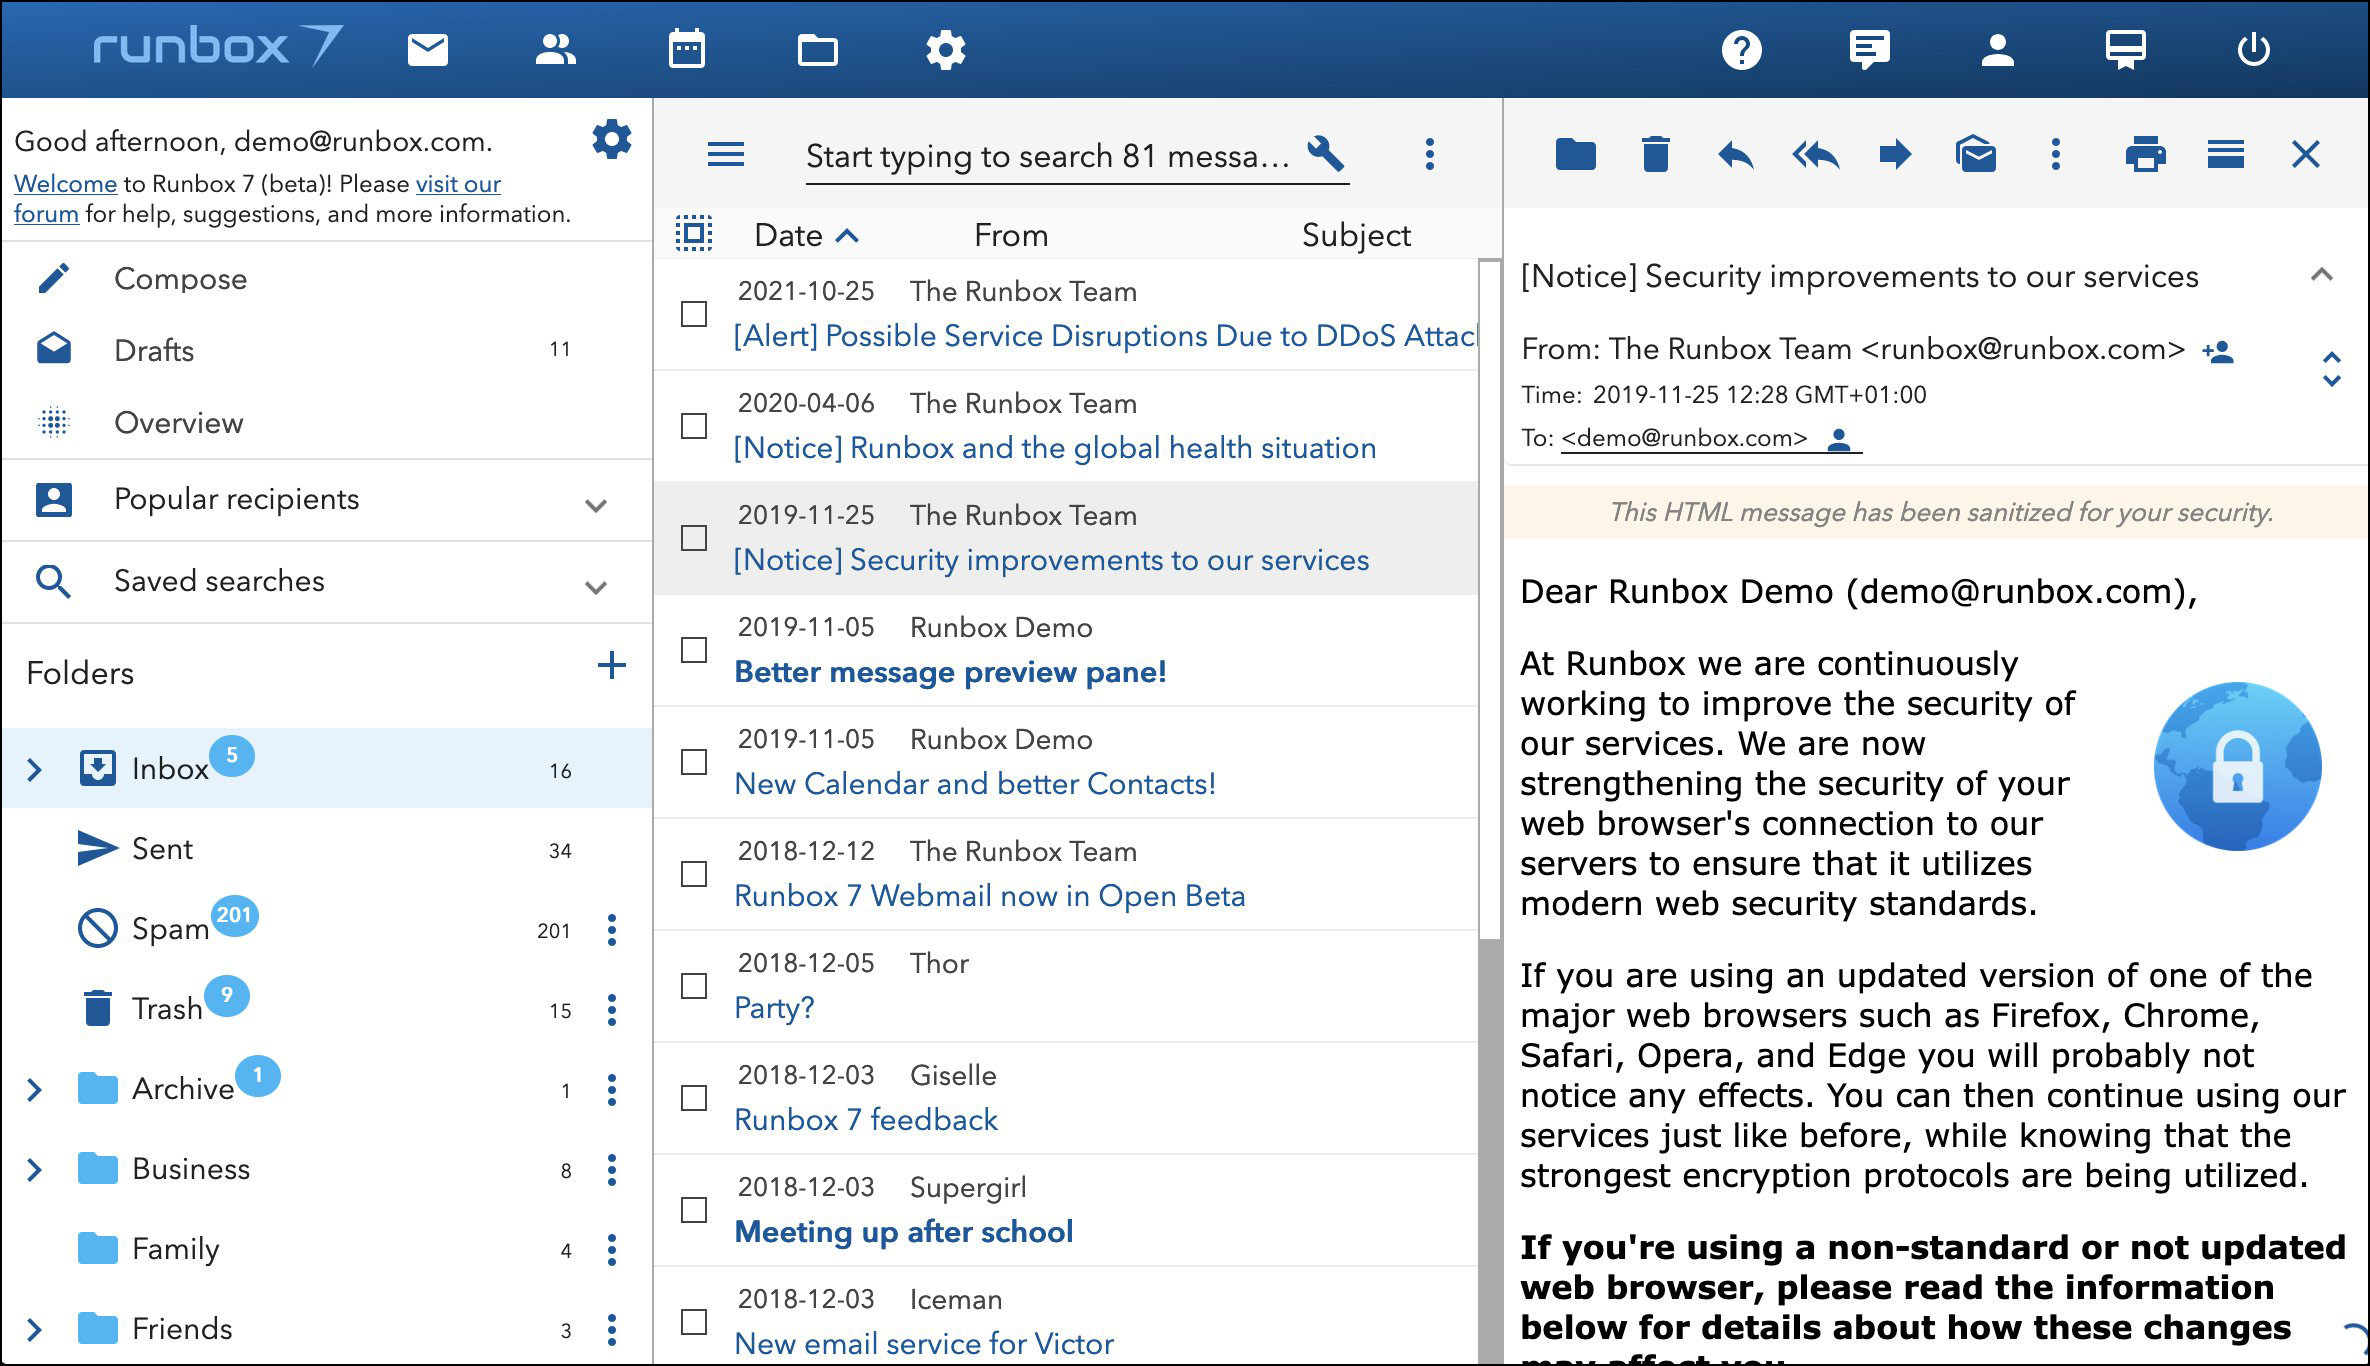Open account settings gear in top bar

coord(945,49)
